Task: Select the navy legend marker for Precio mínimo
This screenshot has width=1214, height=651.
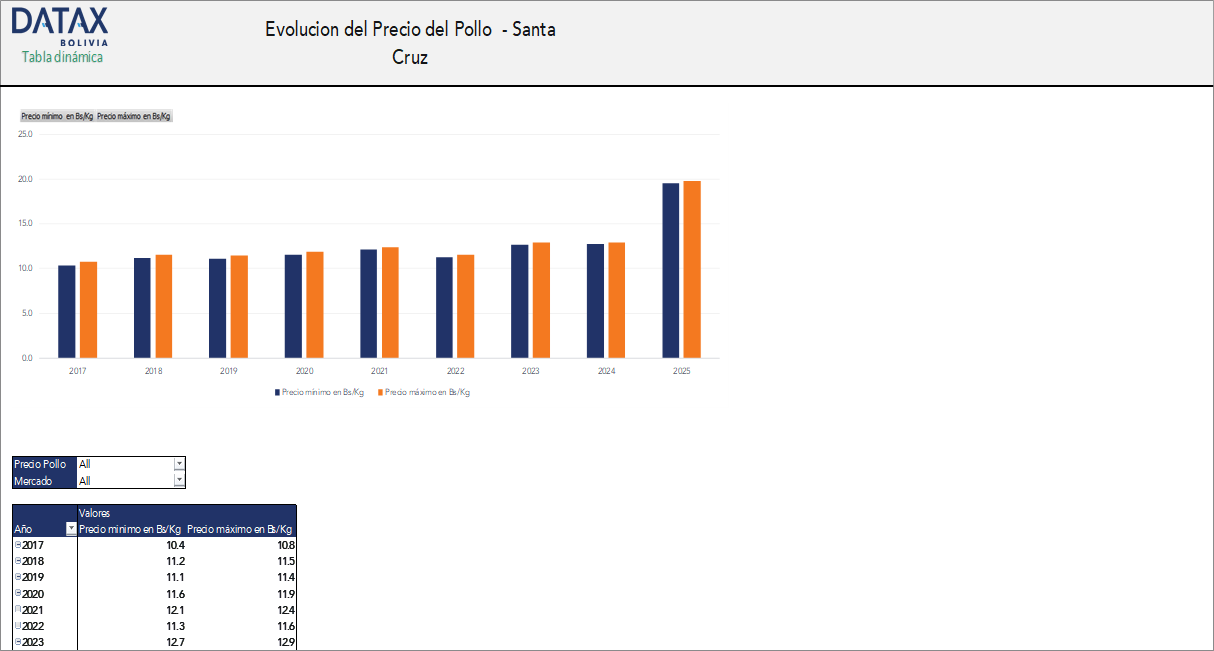Action: point(277,391)
